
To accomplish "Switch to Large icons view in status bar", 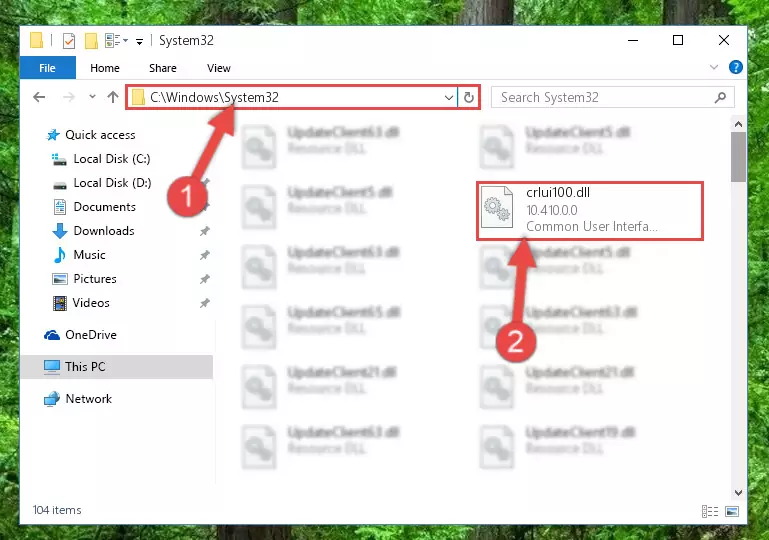I will pyautogui.click(x=732, y=512).
